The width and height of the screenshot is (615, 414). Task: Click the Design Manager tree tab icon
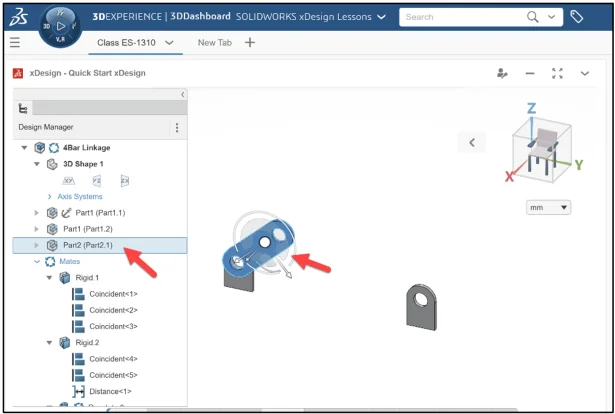24,109
